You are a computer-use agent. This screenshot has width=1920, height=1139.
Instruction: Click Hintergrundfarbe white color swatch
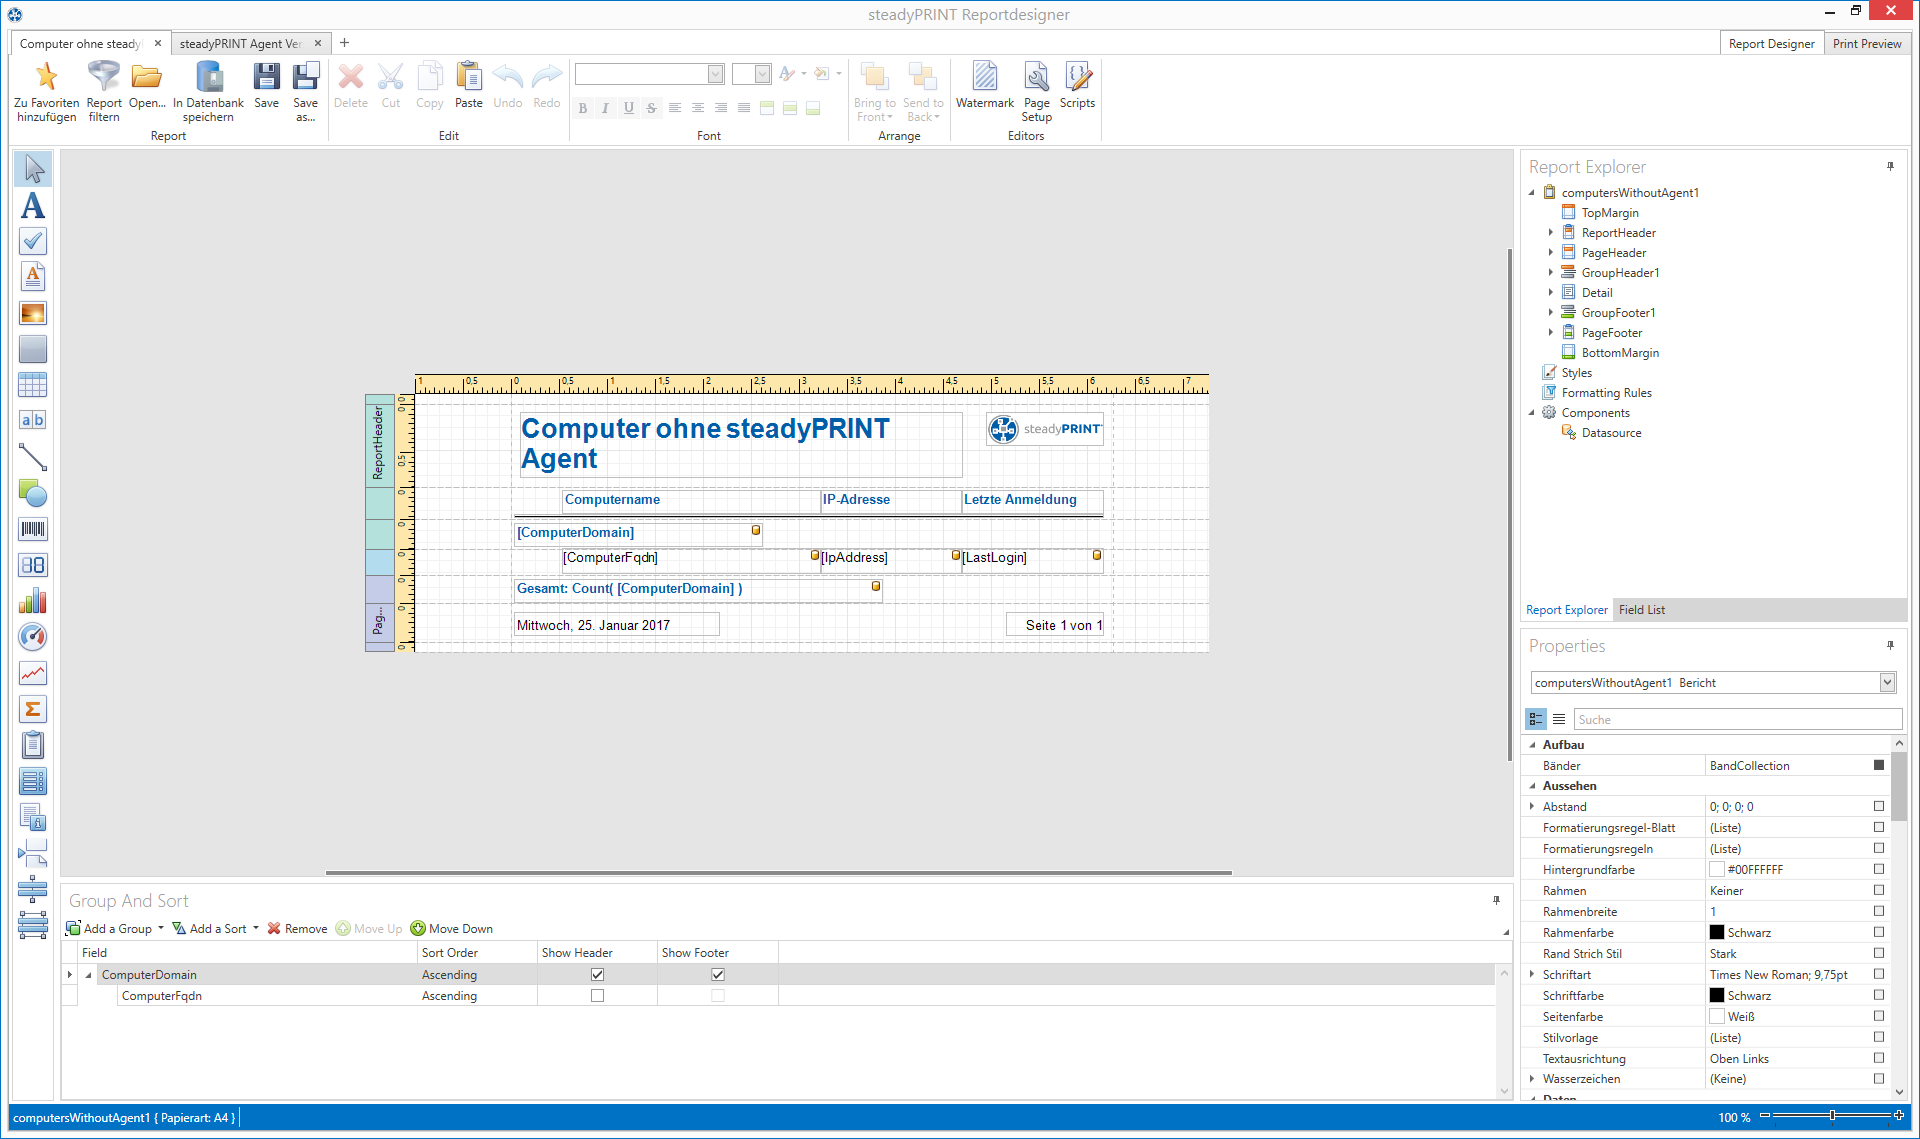tap(1717, 869)
